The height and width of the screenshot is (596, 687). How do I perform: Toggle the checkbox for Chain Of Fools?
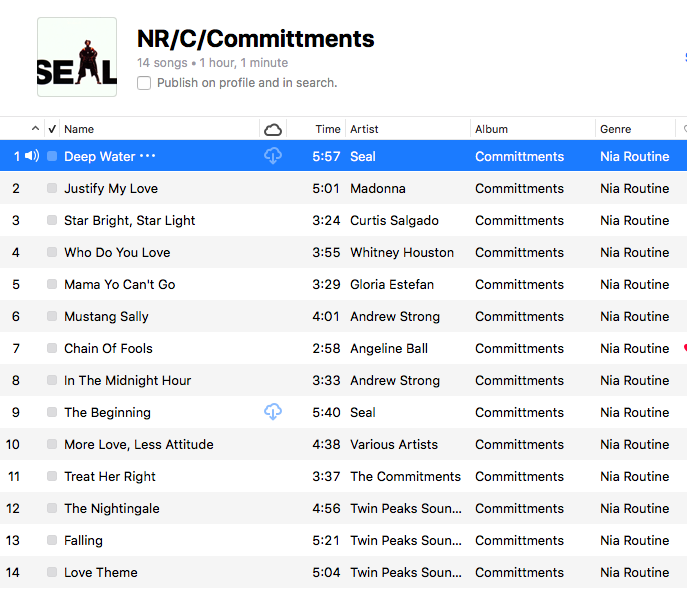pos(52,348)
